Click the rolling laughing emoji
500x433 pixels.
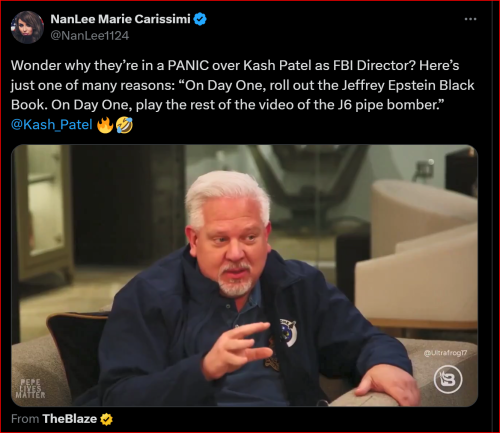tap(124, 125)
